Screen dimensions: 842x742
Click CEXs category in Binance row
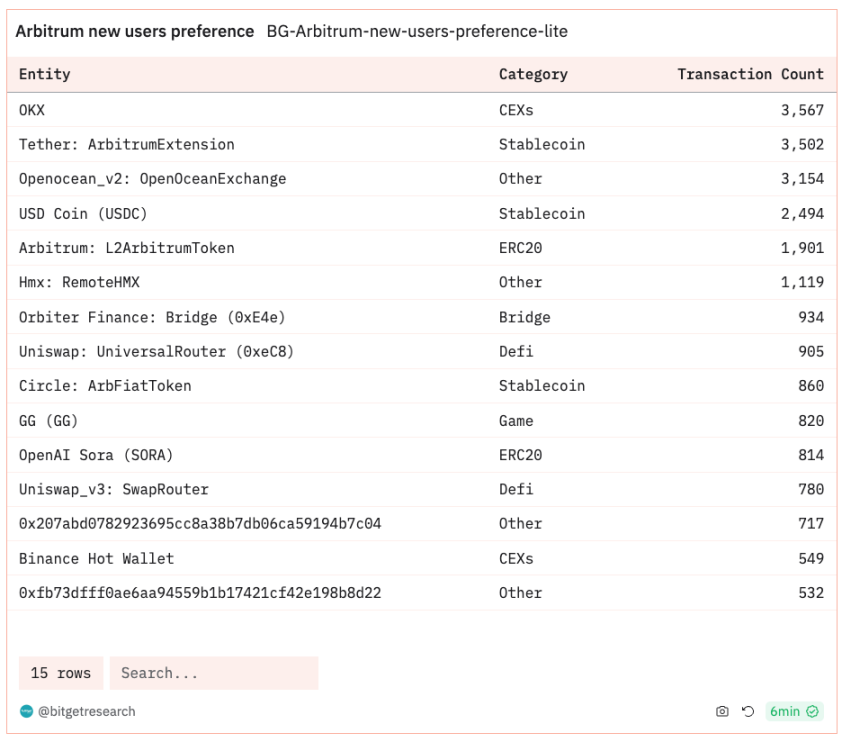click(516, 559)
